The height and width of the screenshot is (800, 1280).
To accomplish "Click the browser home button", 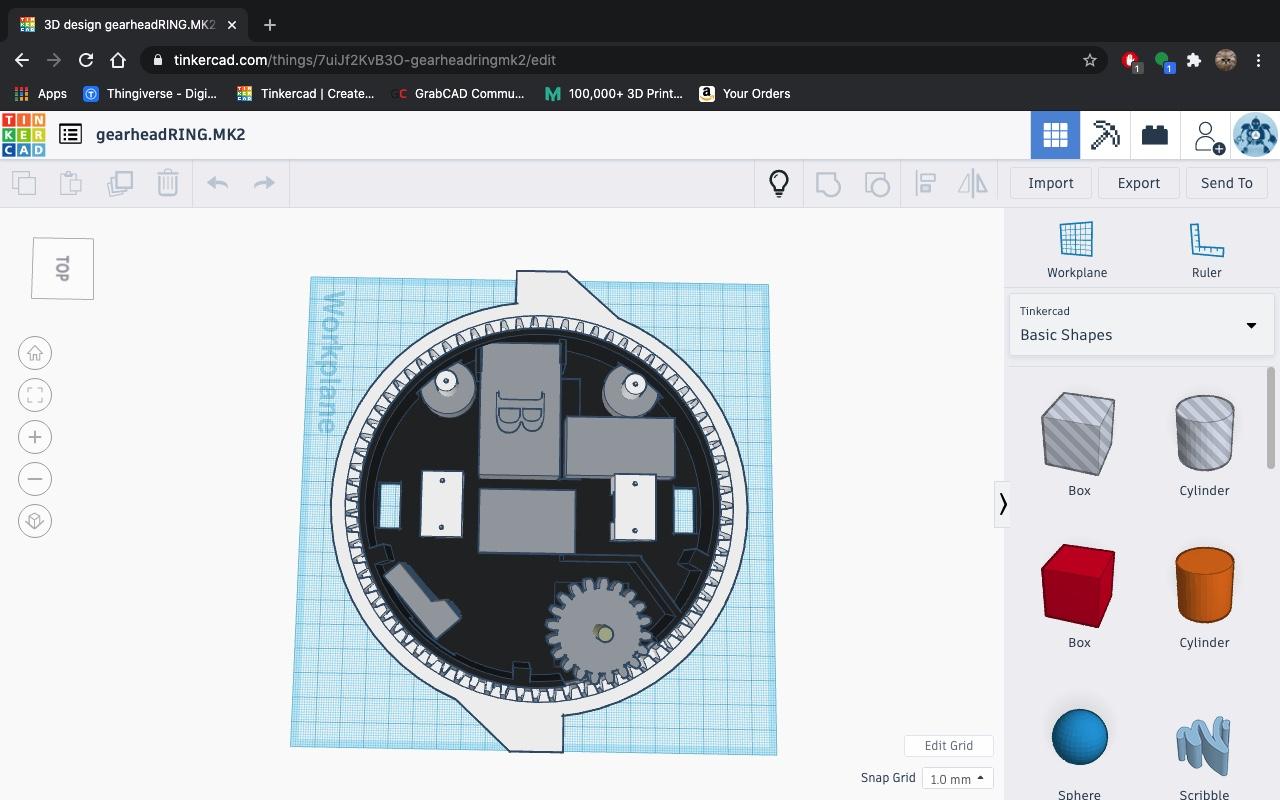I will (x=118, y=60).
